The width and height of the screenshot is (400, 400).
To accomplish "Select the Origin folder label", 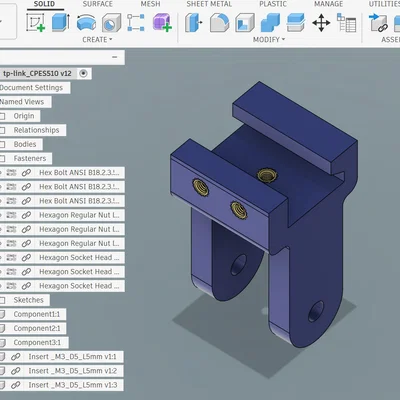I will click(24, 116).
